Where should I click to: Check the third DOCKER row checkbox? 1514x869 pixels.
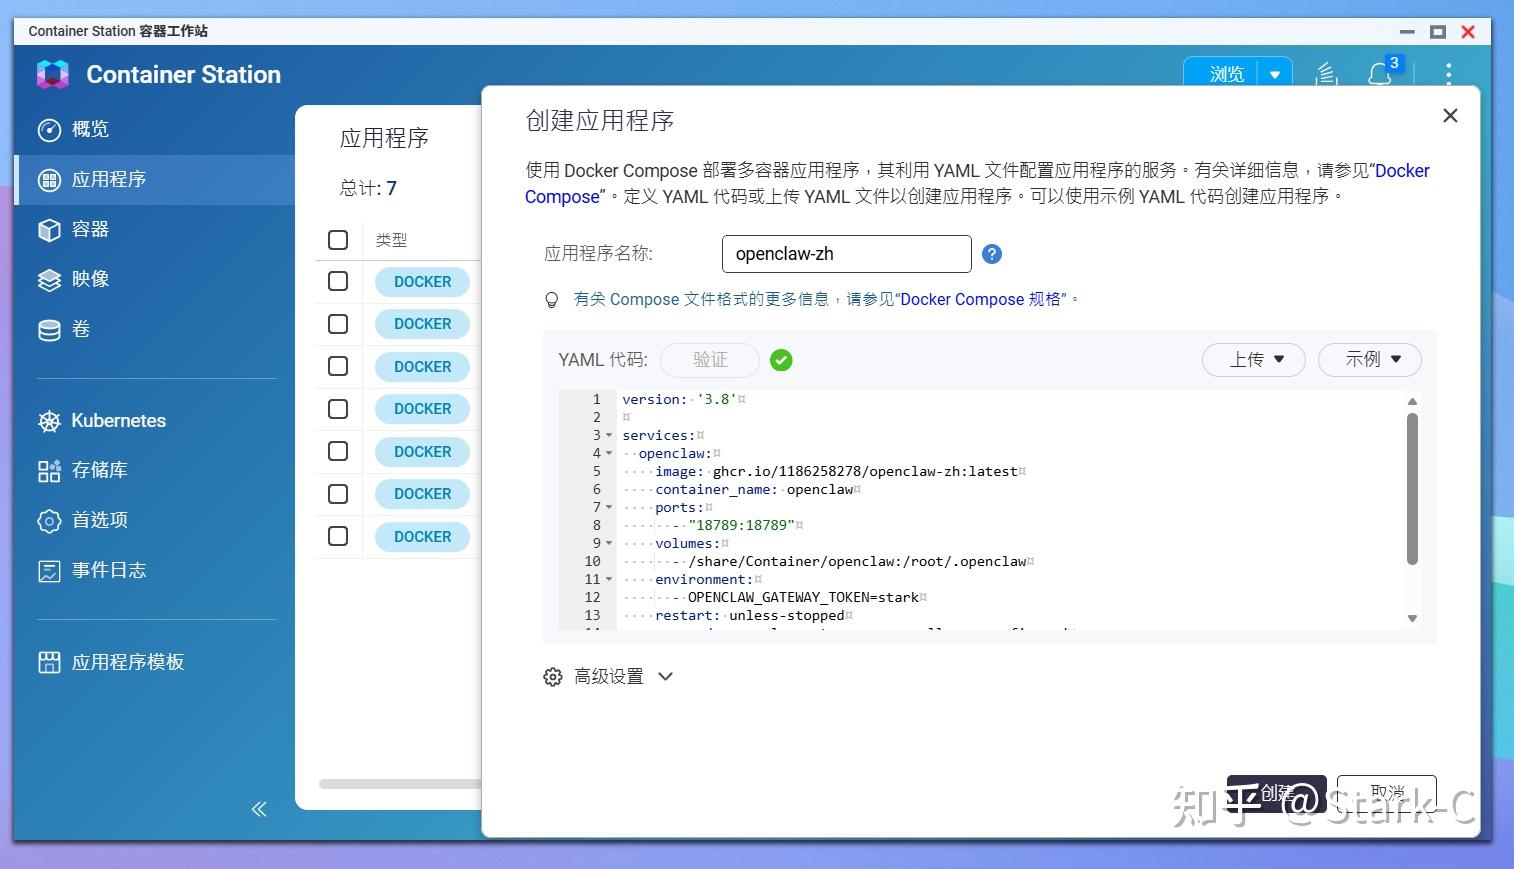point(338,367)
